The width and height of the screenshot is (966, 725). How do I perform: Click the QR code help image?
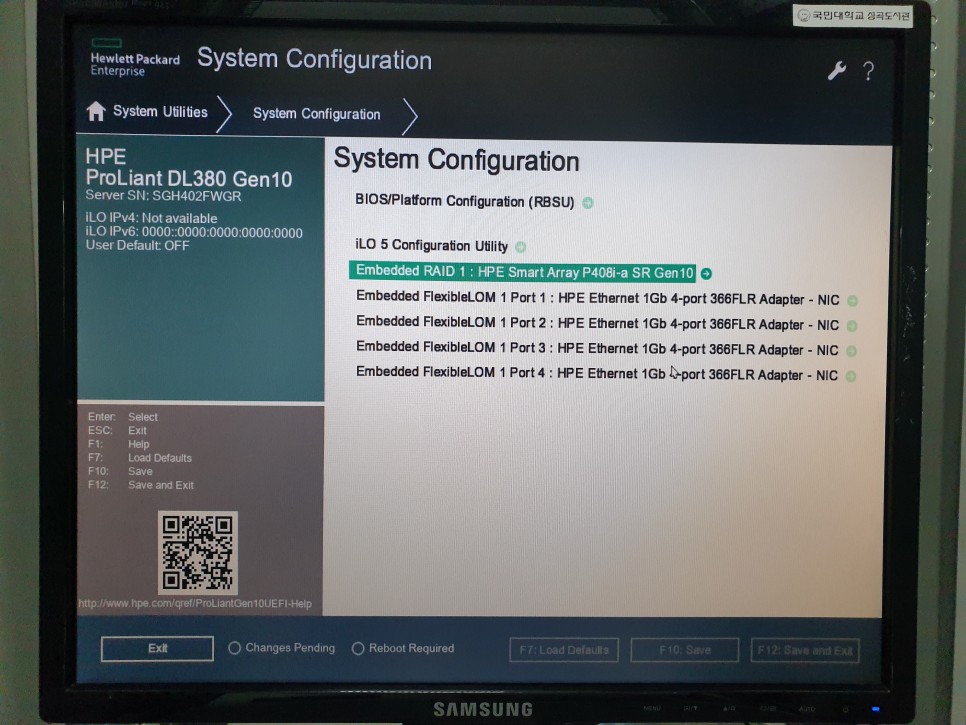point(198,553)
